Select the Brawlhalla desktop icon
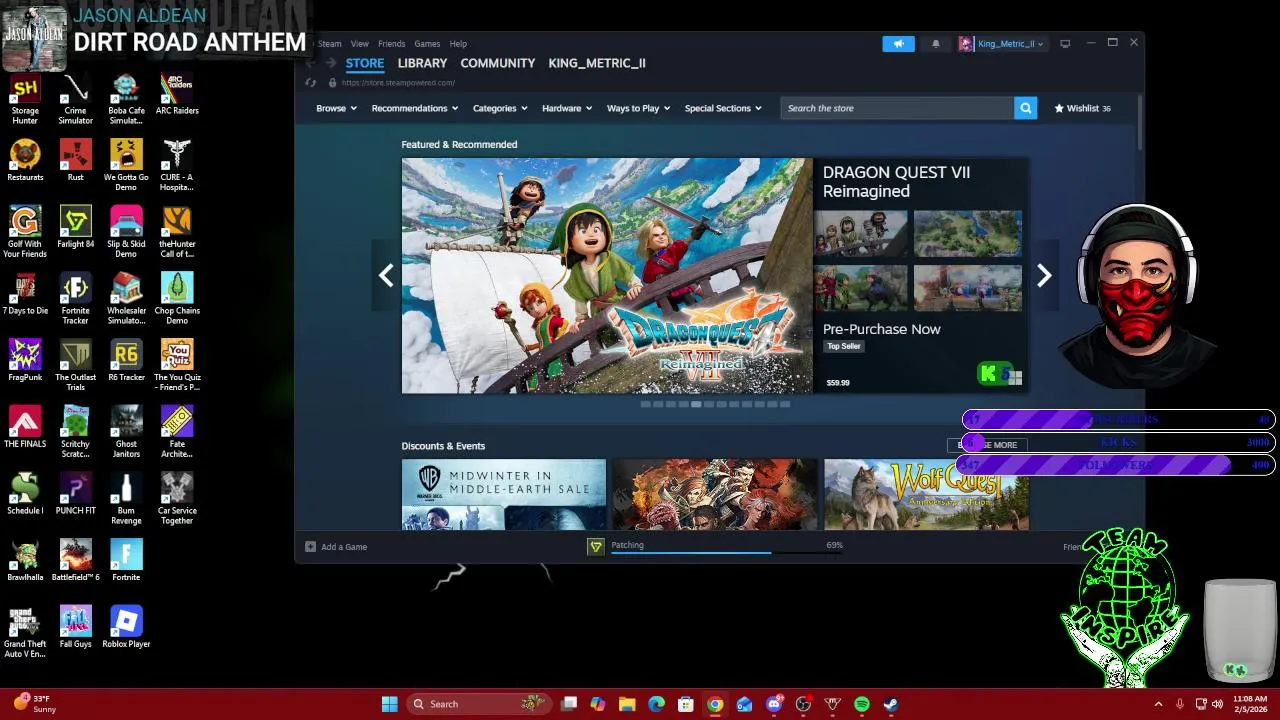Screen dimensions: 1280x720 tap(25, 561)
